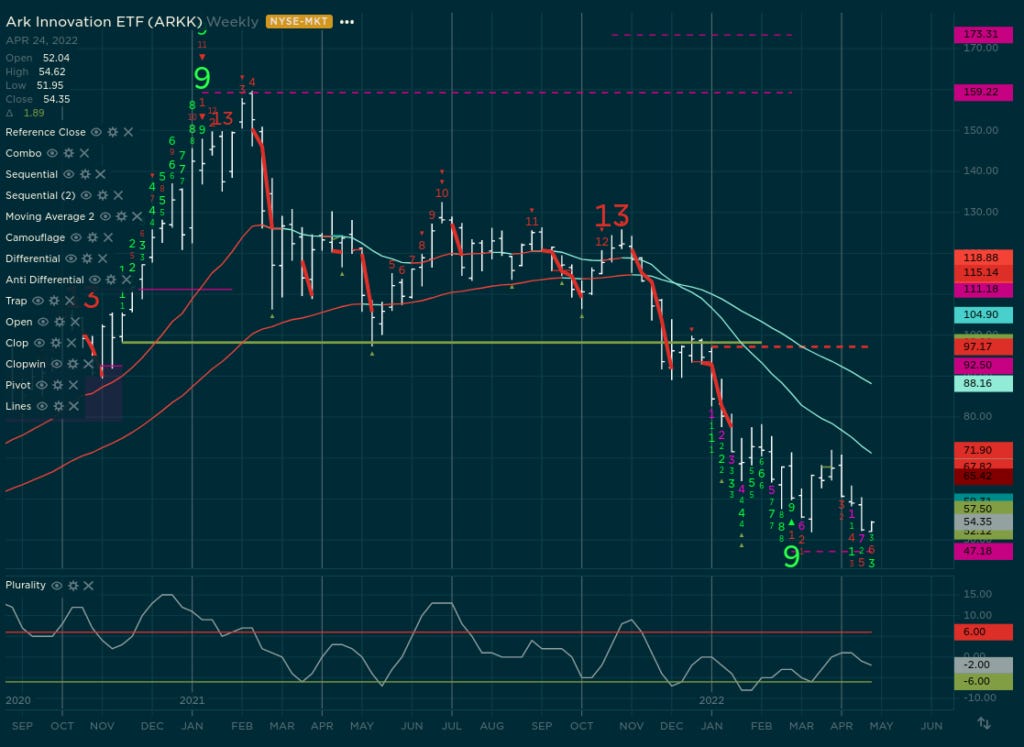
Task: Hide the Combo indicator
Action: pyautogui.click(x=52, y=153)
